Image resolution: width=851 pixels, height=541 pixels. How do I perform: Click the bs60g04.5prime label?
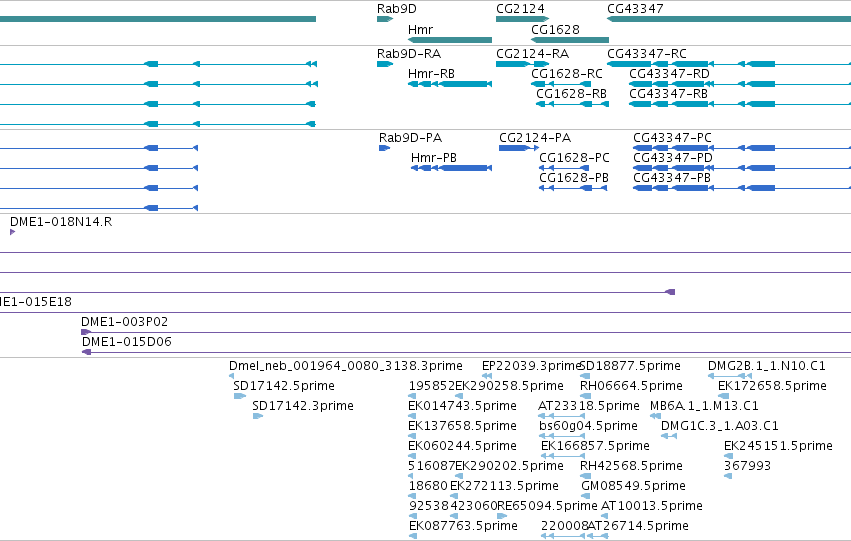coord(588,426)
